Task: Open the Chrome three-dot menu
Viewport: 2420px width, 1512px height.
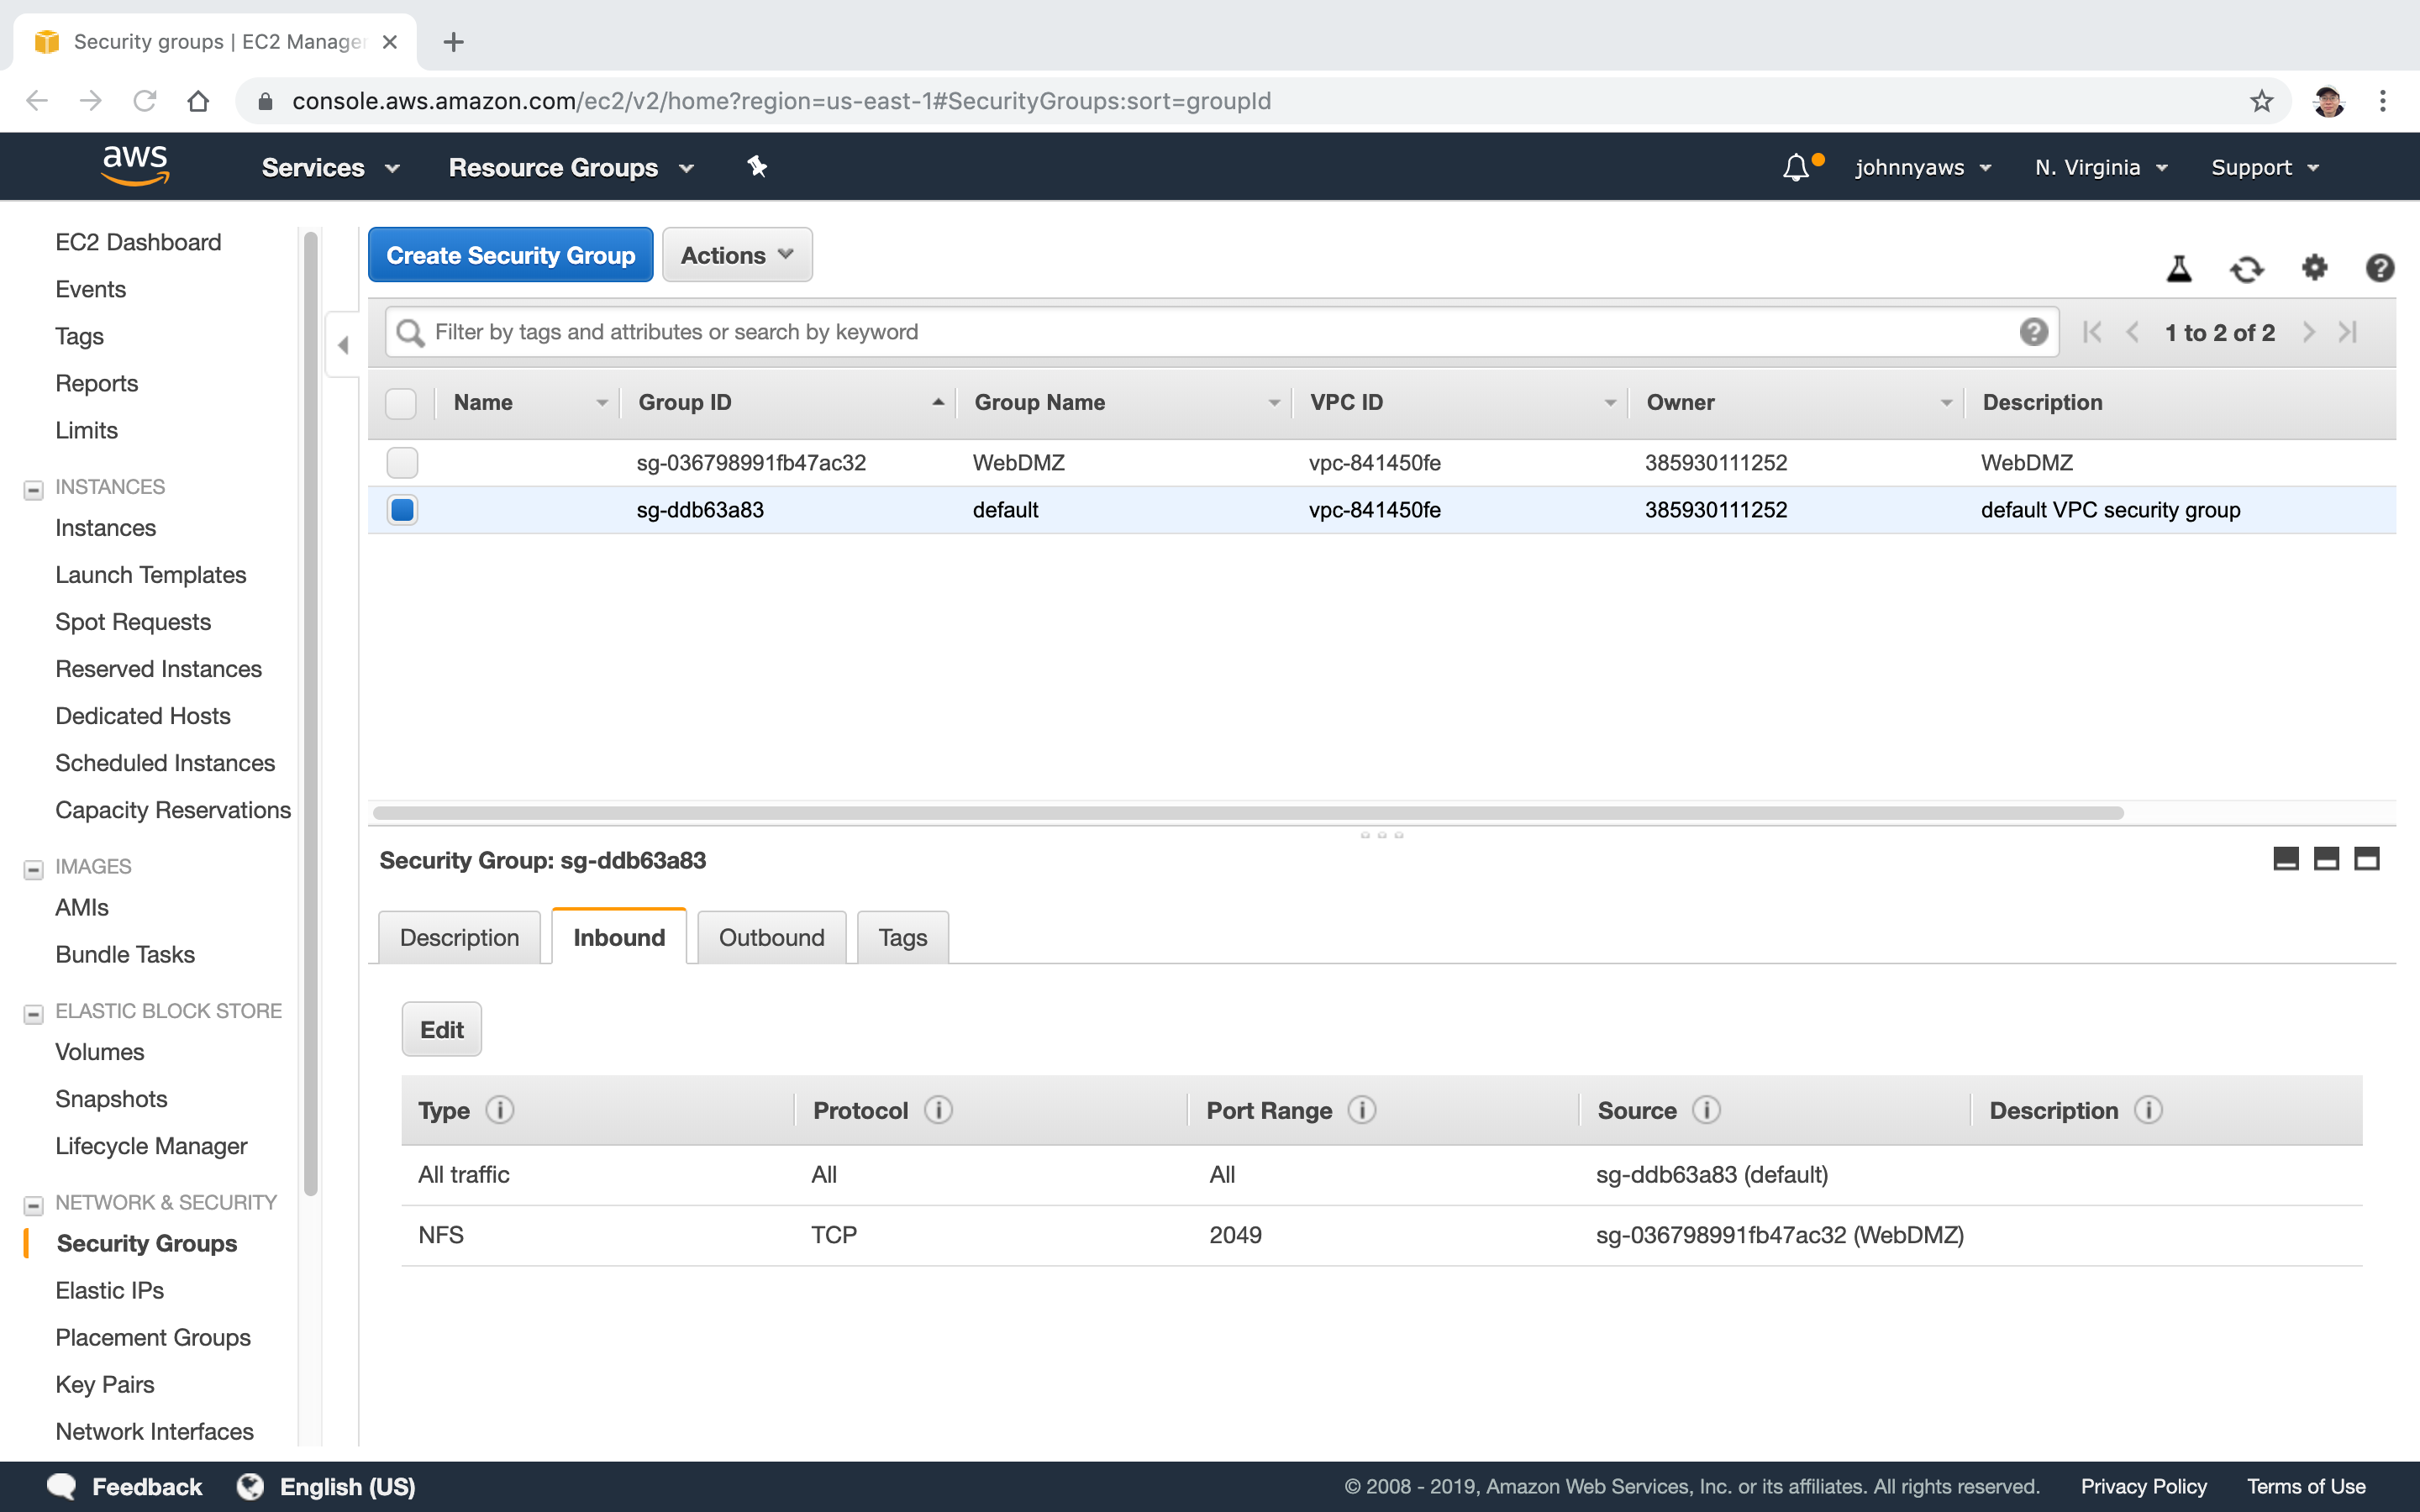Action: [2383, 101]
